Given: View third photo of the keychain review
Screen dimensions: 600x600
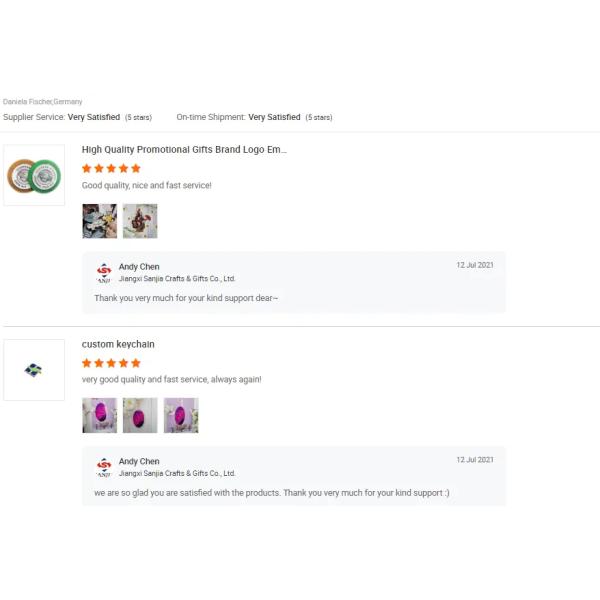Looking at the screenshot, I should click(x=181, y=415).
